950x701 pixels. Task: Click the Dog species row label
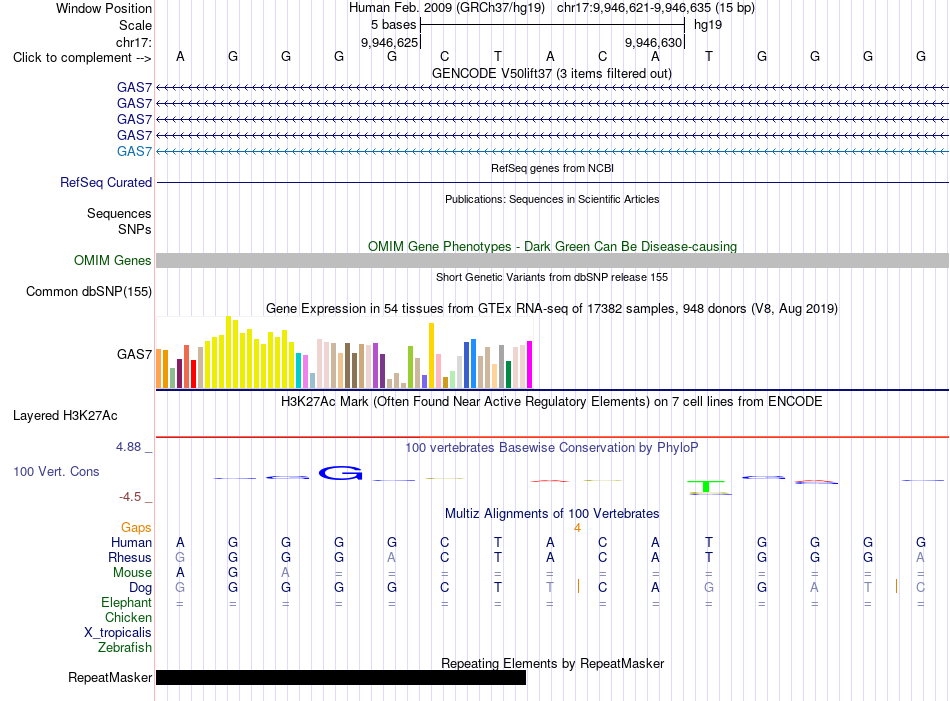click(x=141, y=588)
